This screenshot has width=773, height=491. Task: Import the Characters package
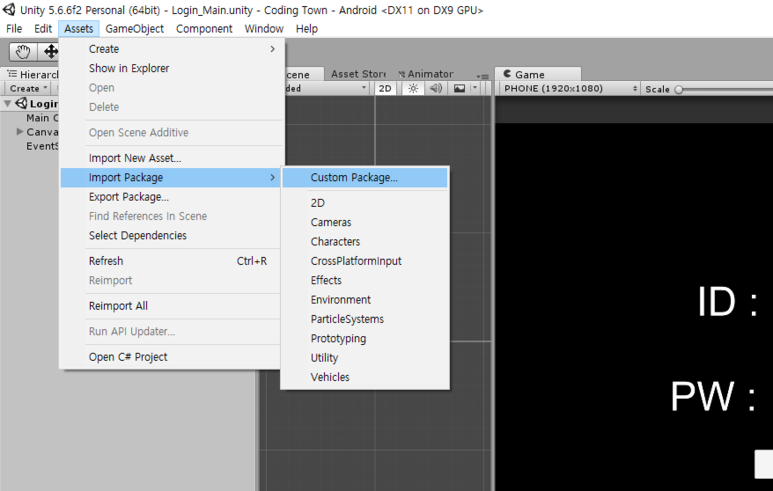[x=365, y=242]
